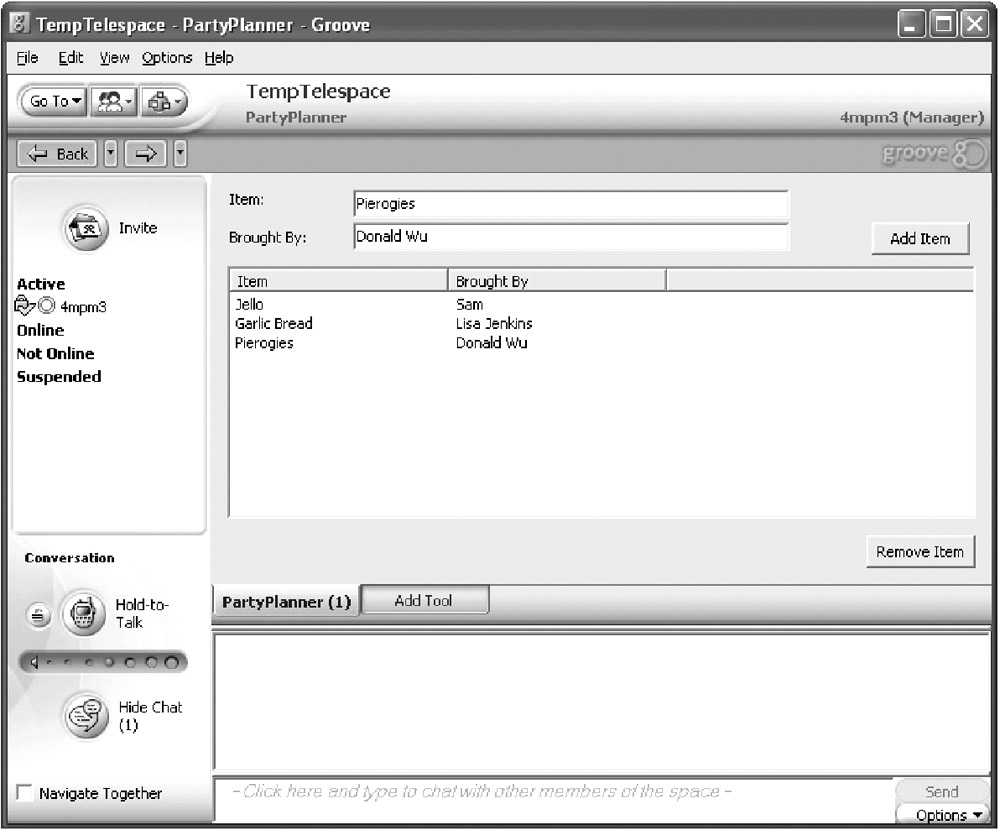Set volume to highest level dot
1000x830 pixels.
[x=172, y=662]
